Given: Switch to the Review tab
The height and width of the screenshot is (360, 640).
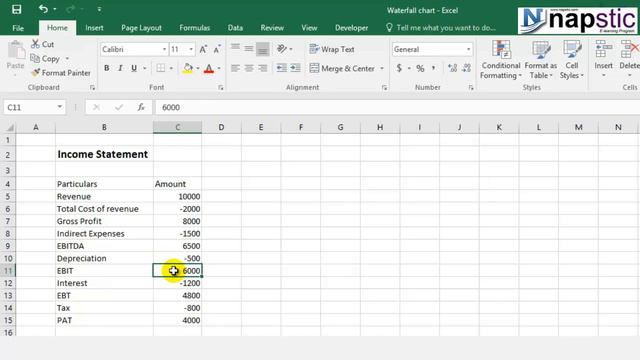Looking at the screenshot, I should (272, 28).
